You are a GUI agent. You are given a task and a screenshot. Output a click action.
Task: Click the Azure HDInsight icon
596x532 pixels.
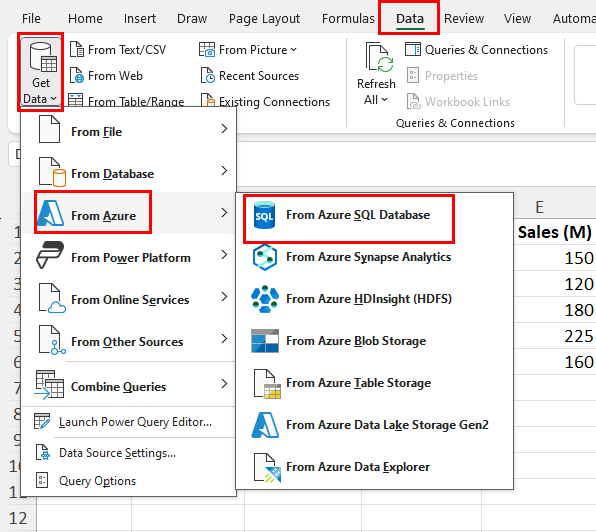pyautogui.click(x=265, y=299)
